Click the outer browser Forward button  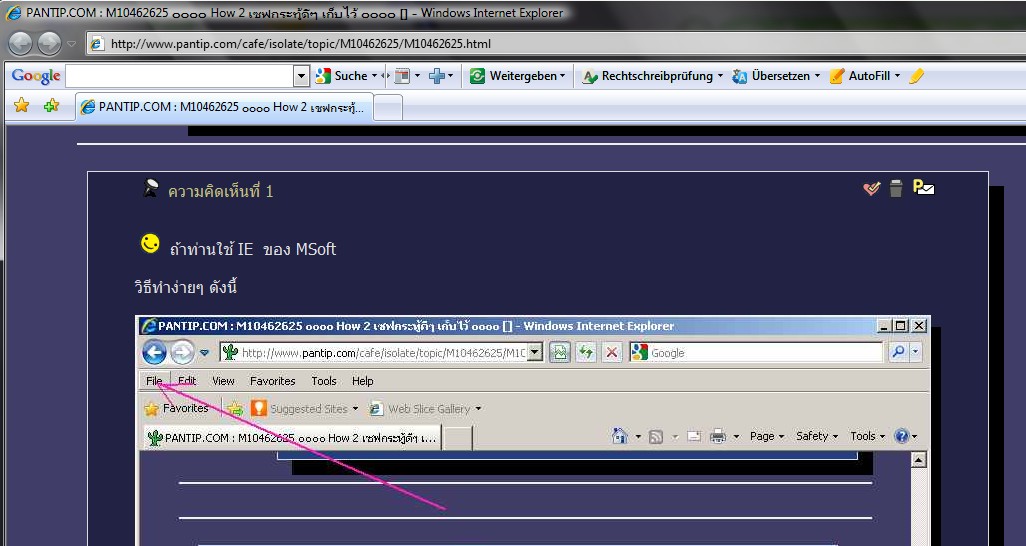[x=49, y=43]
